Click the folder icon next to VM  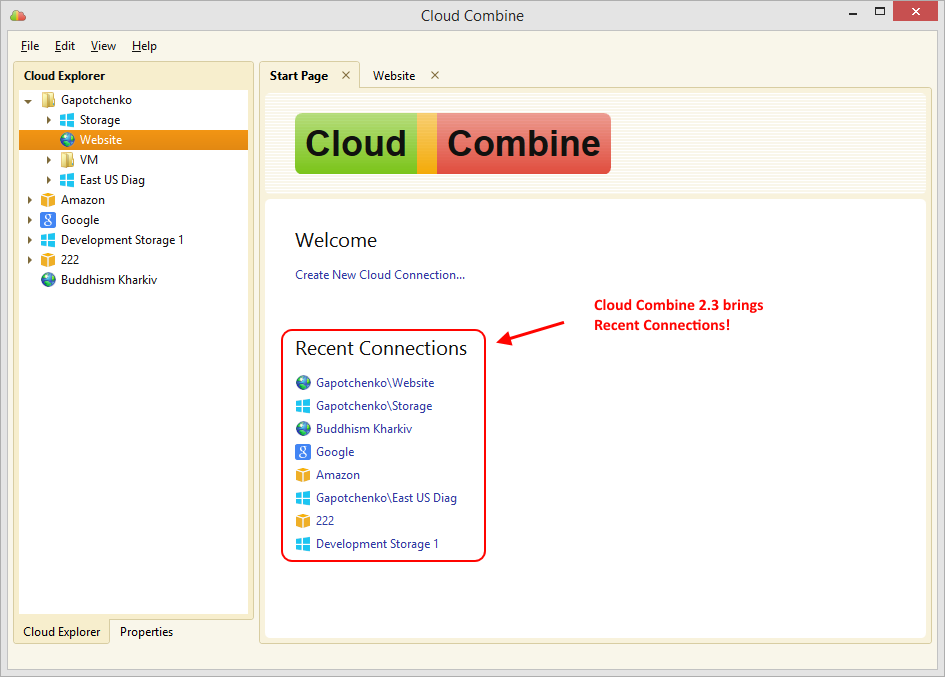click(67, 160)
